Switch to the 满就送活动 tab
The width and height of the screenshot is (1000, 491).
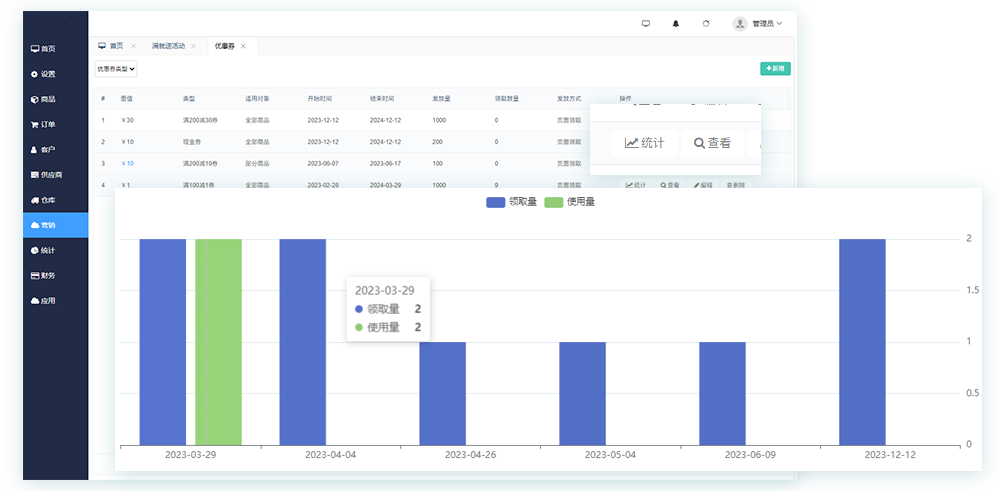(x=169, y=46)
